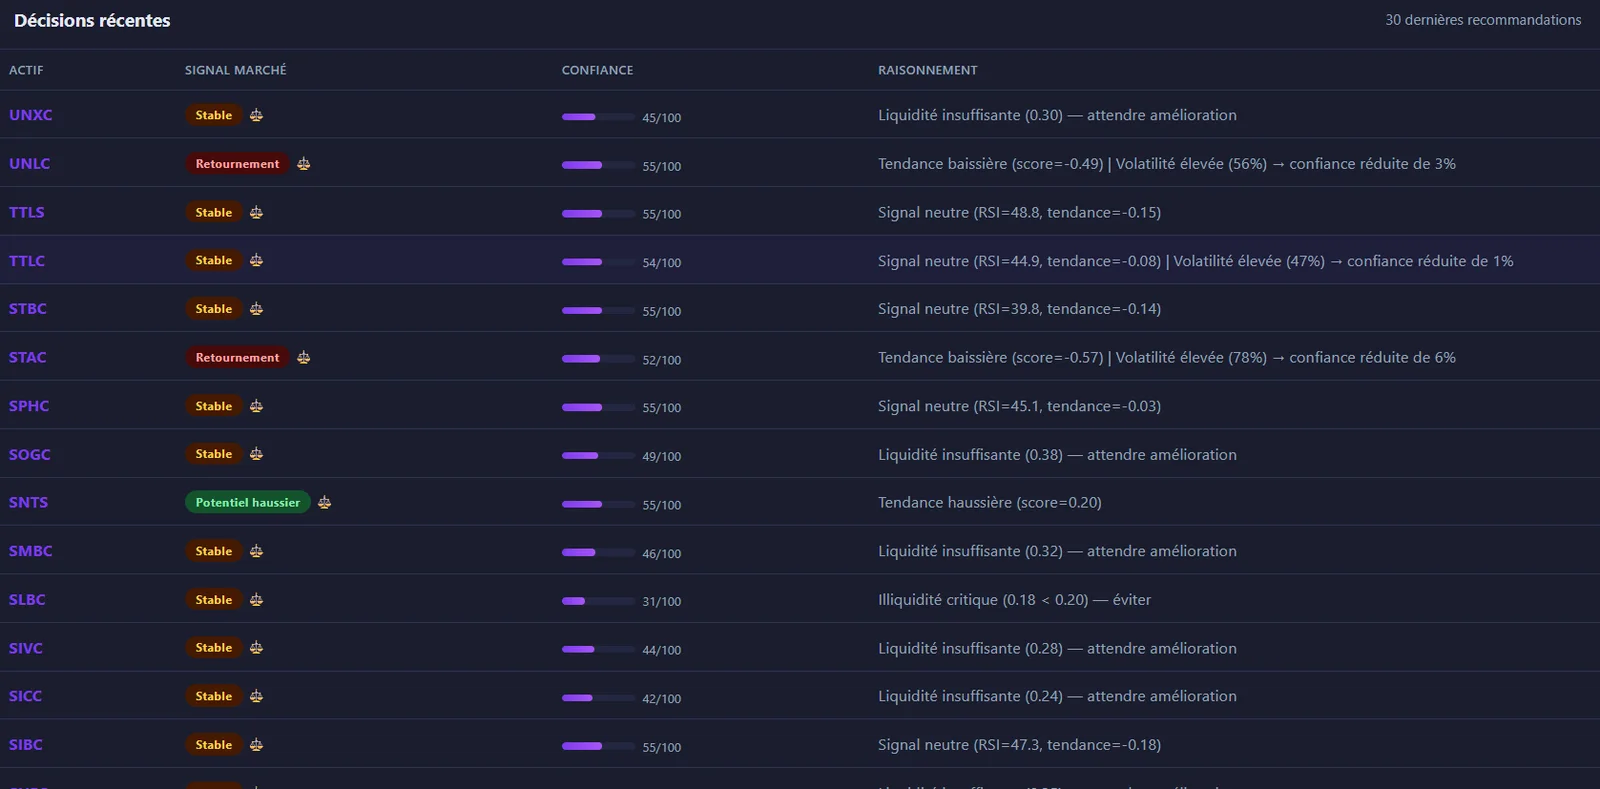Click the 'Décisions récentes' heading
Viewport: 1600px width, 789px height.
pos(92,20)
